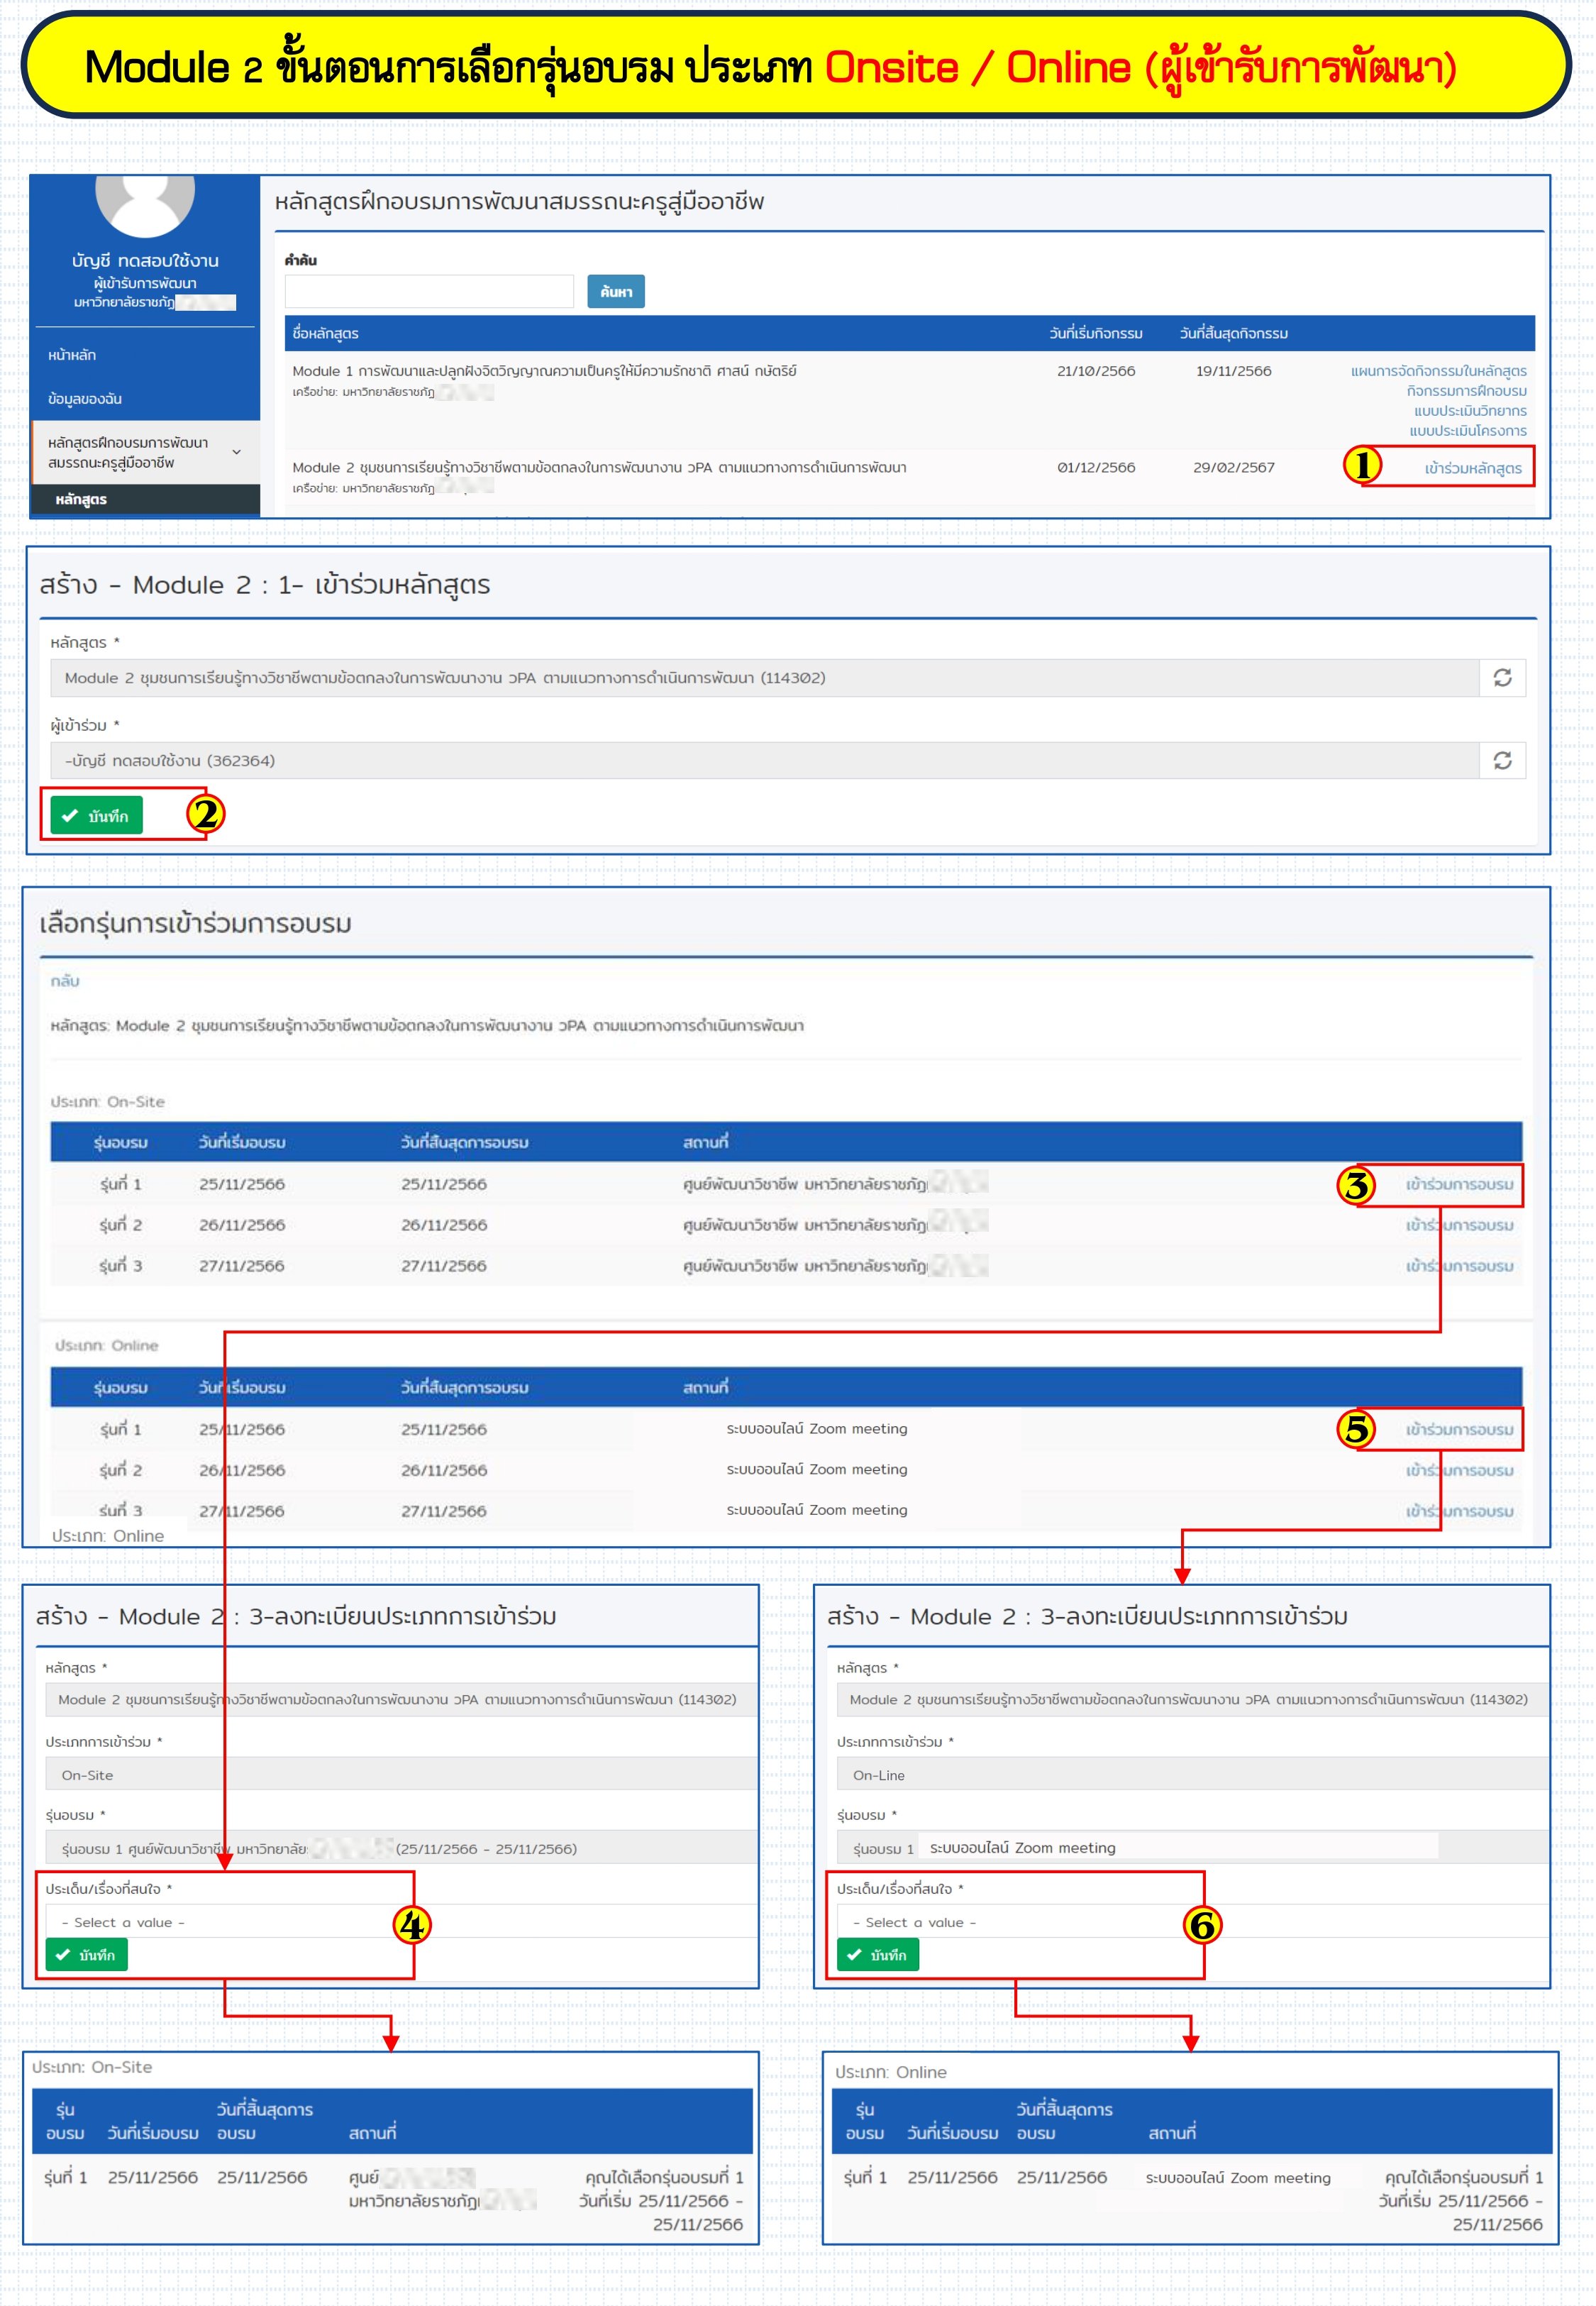
Task: Click the รุ่นอบรม field showing ศูนย์พัฒนาวิชาชีพ (25/11/2566 - 25/11/2566)
Action: 401,1848
